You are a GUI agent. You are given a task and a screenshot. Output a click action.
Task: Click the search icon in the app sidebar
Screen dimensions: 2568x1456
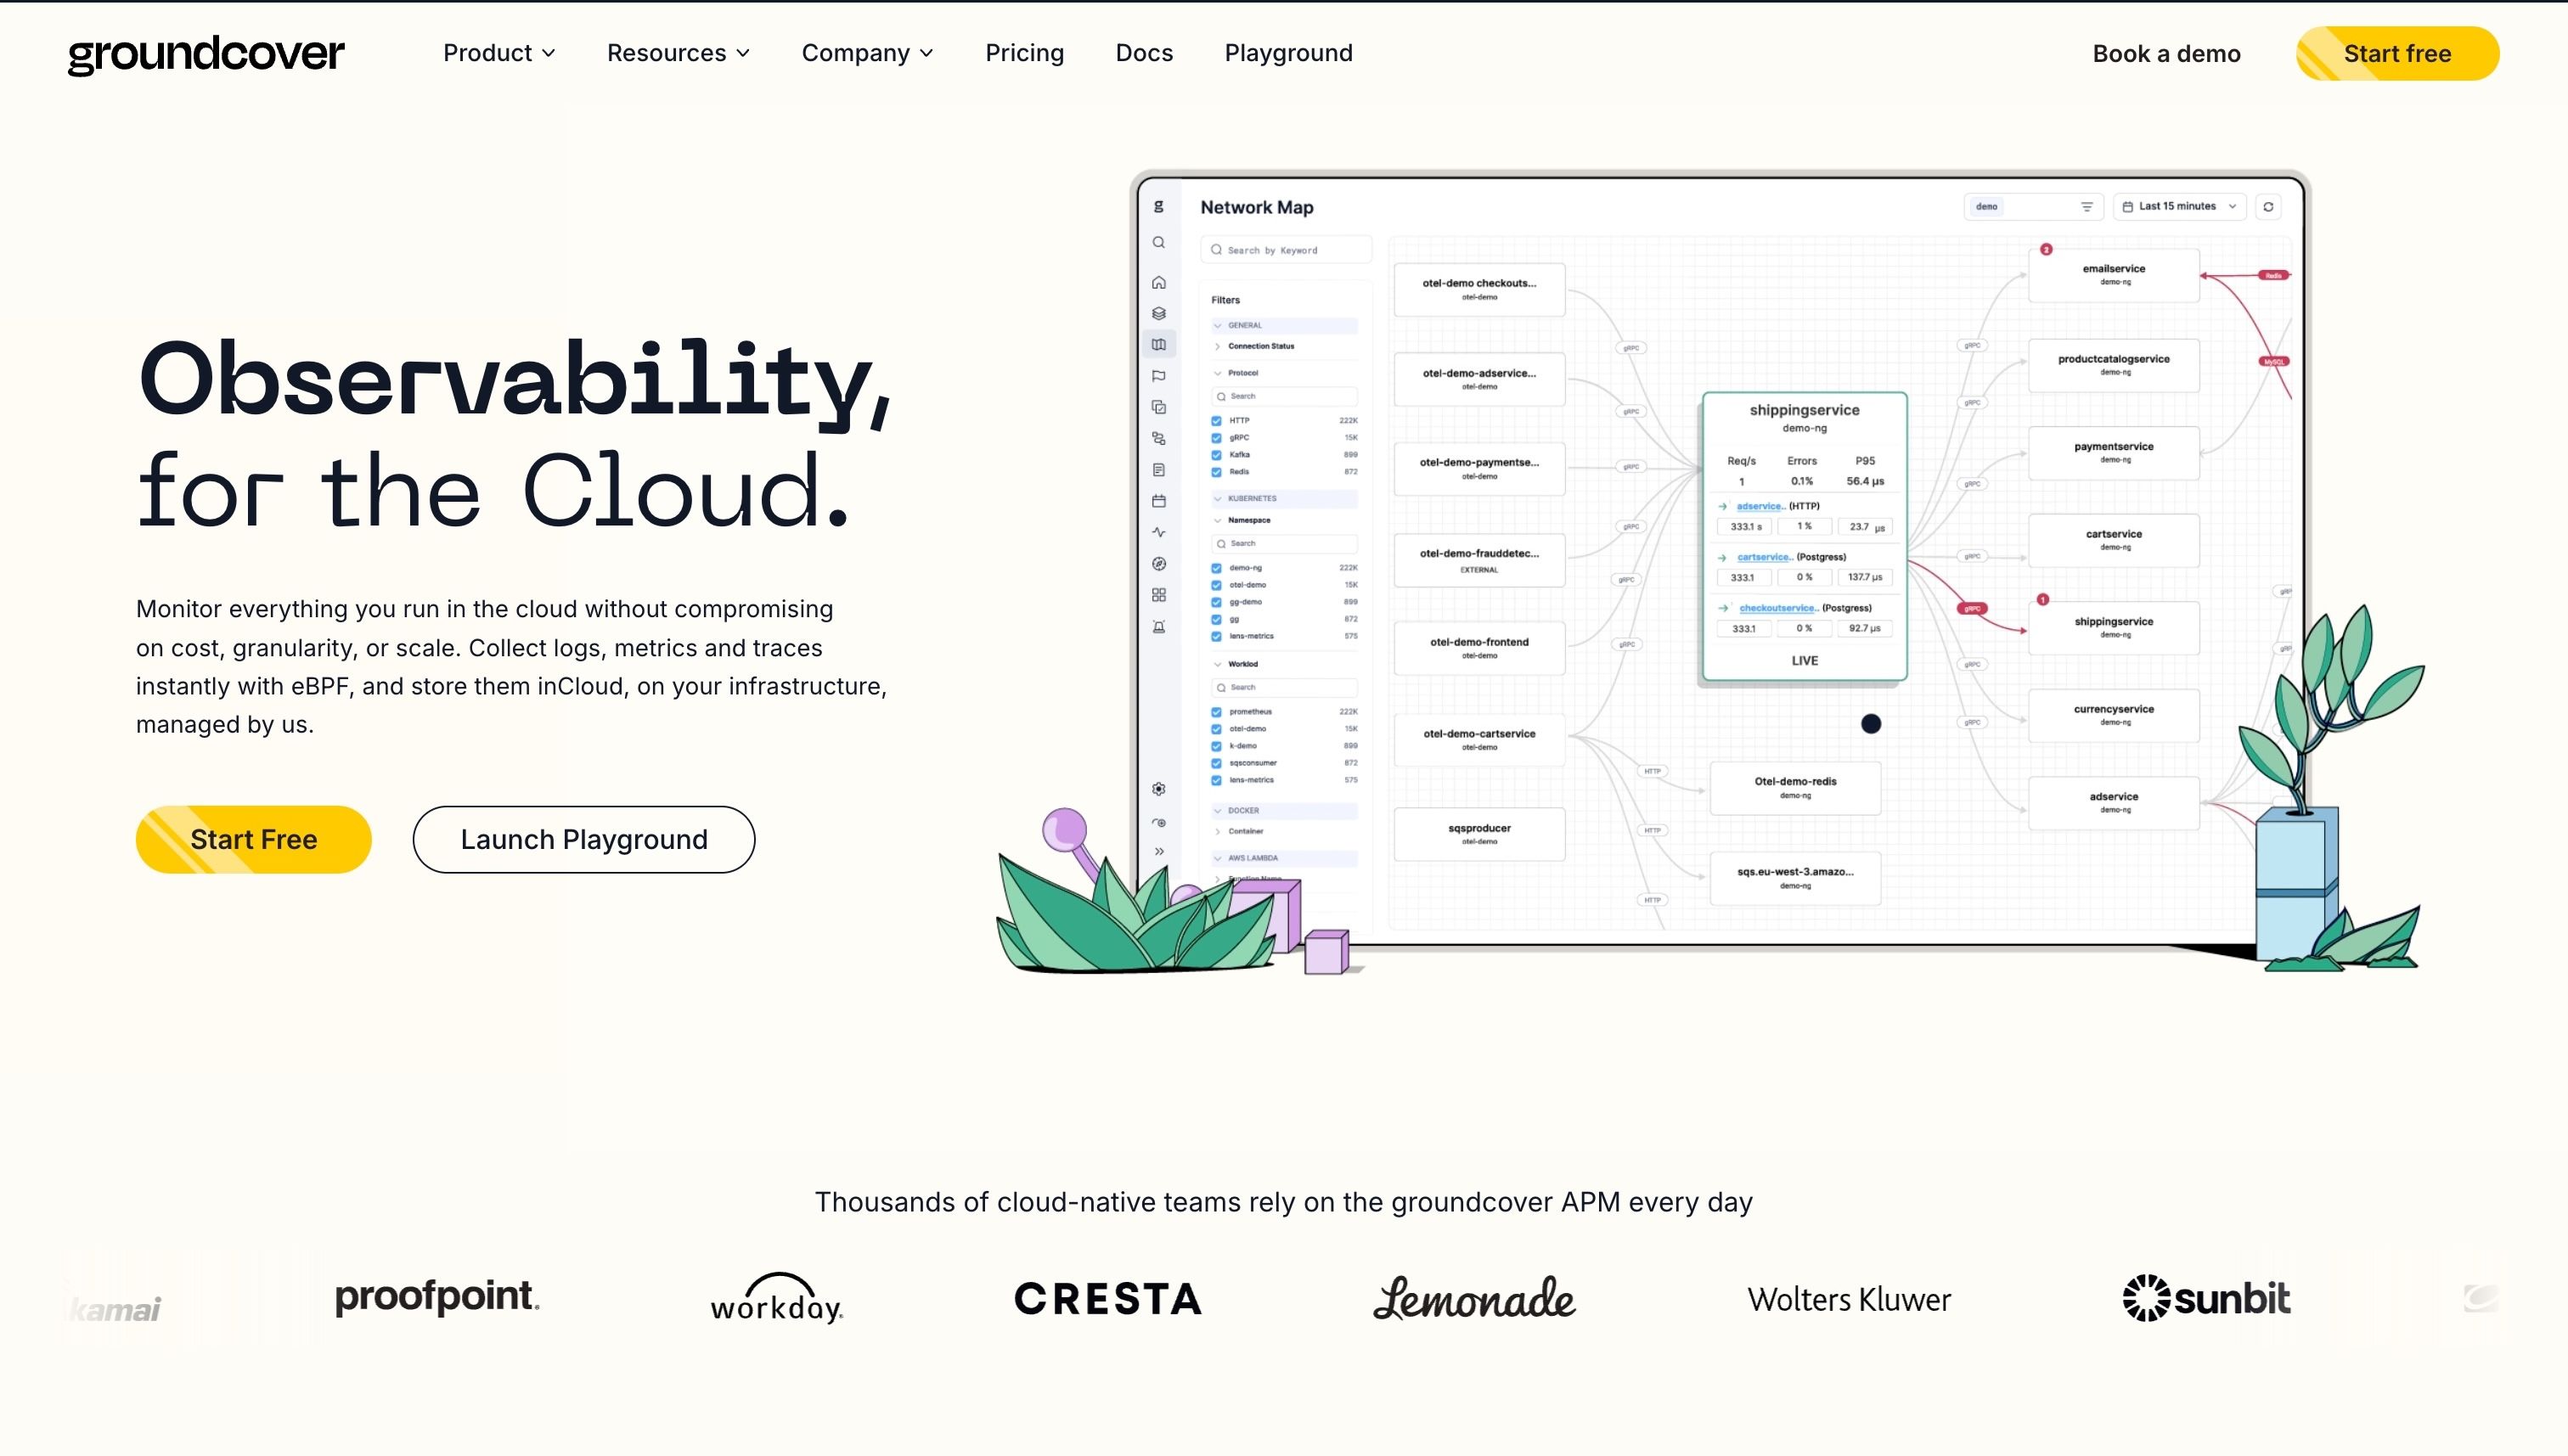[x=1159, y=243]
